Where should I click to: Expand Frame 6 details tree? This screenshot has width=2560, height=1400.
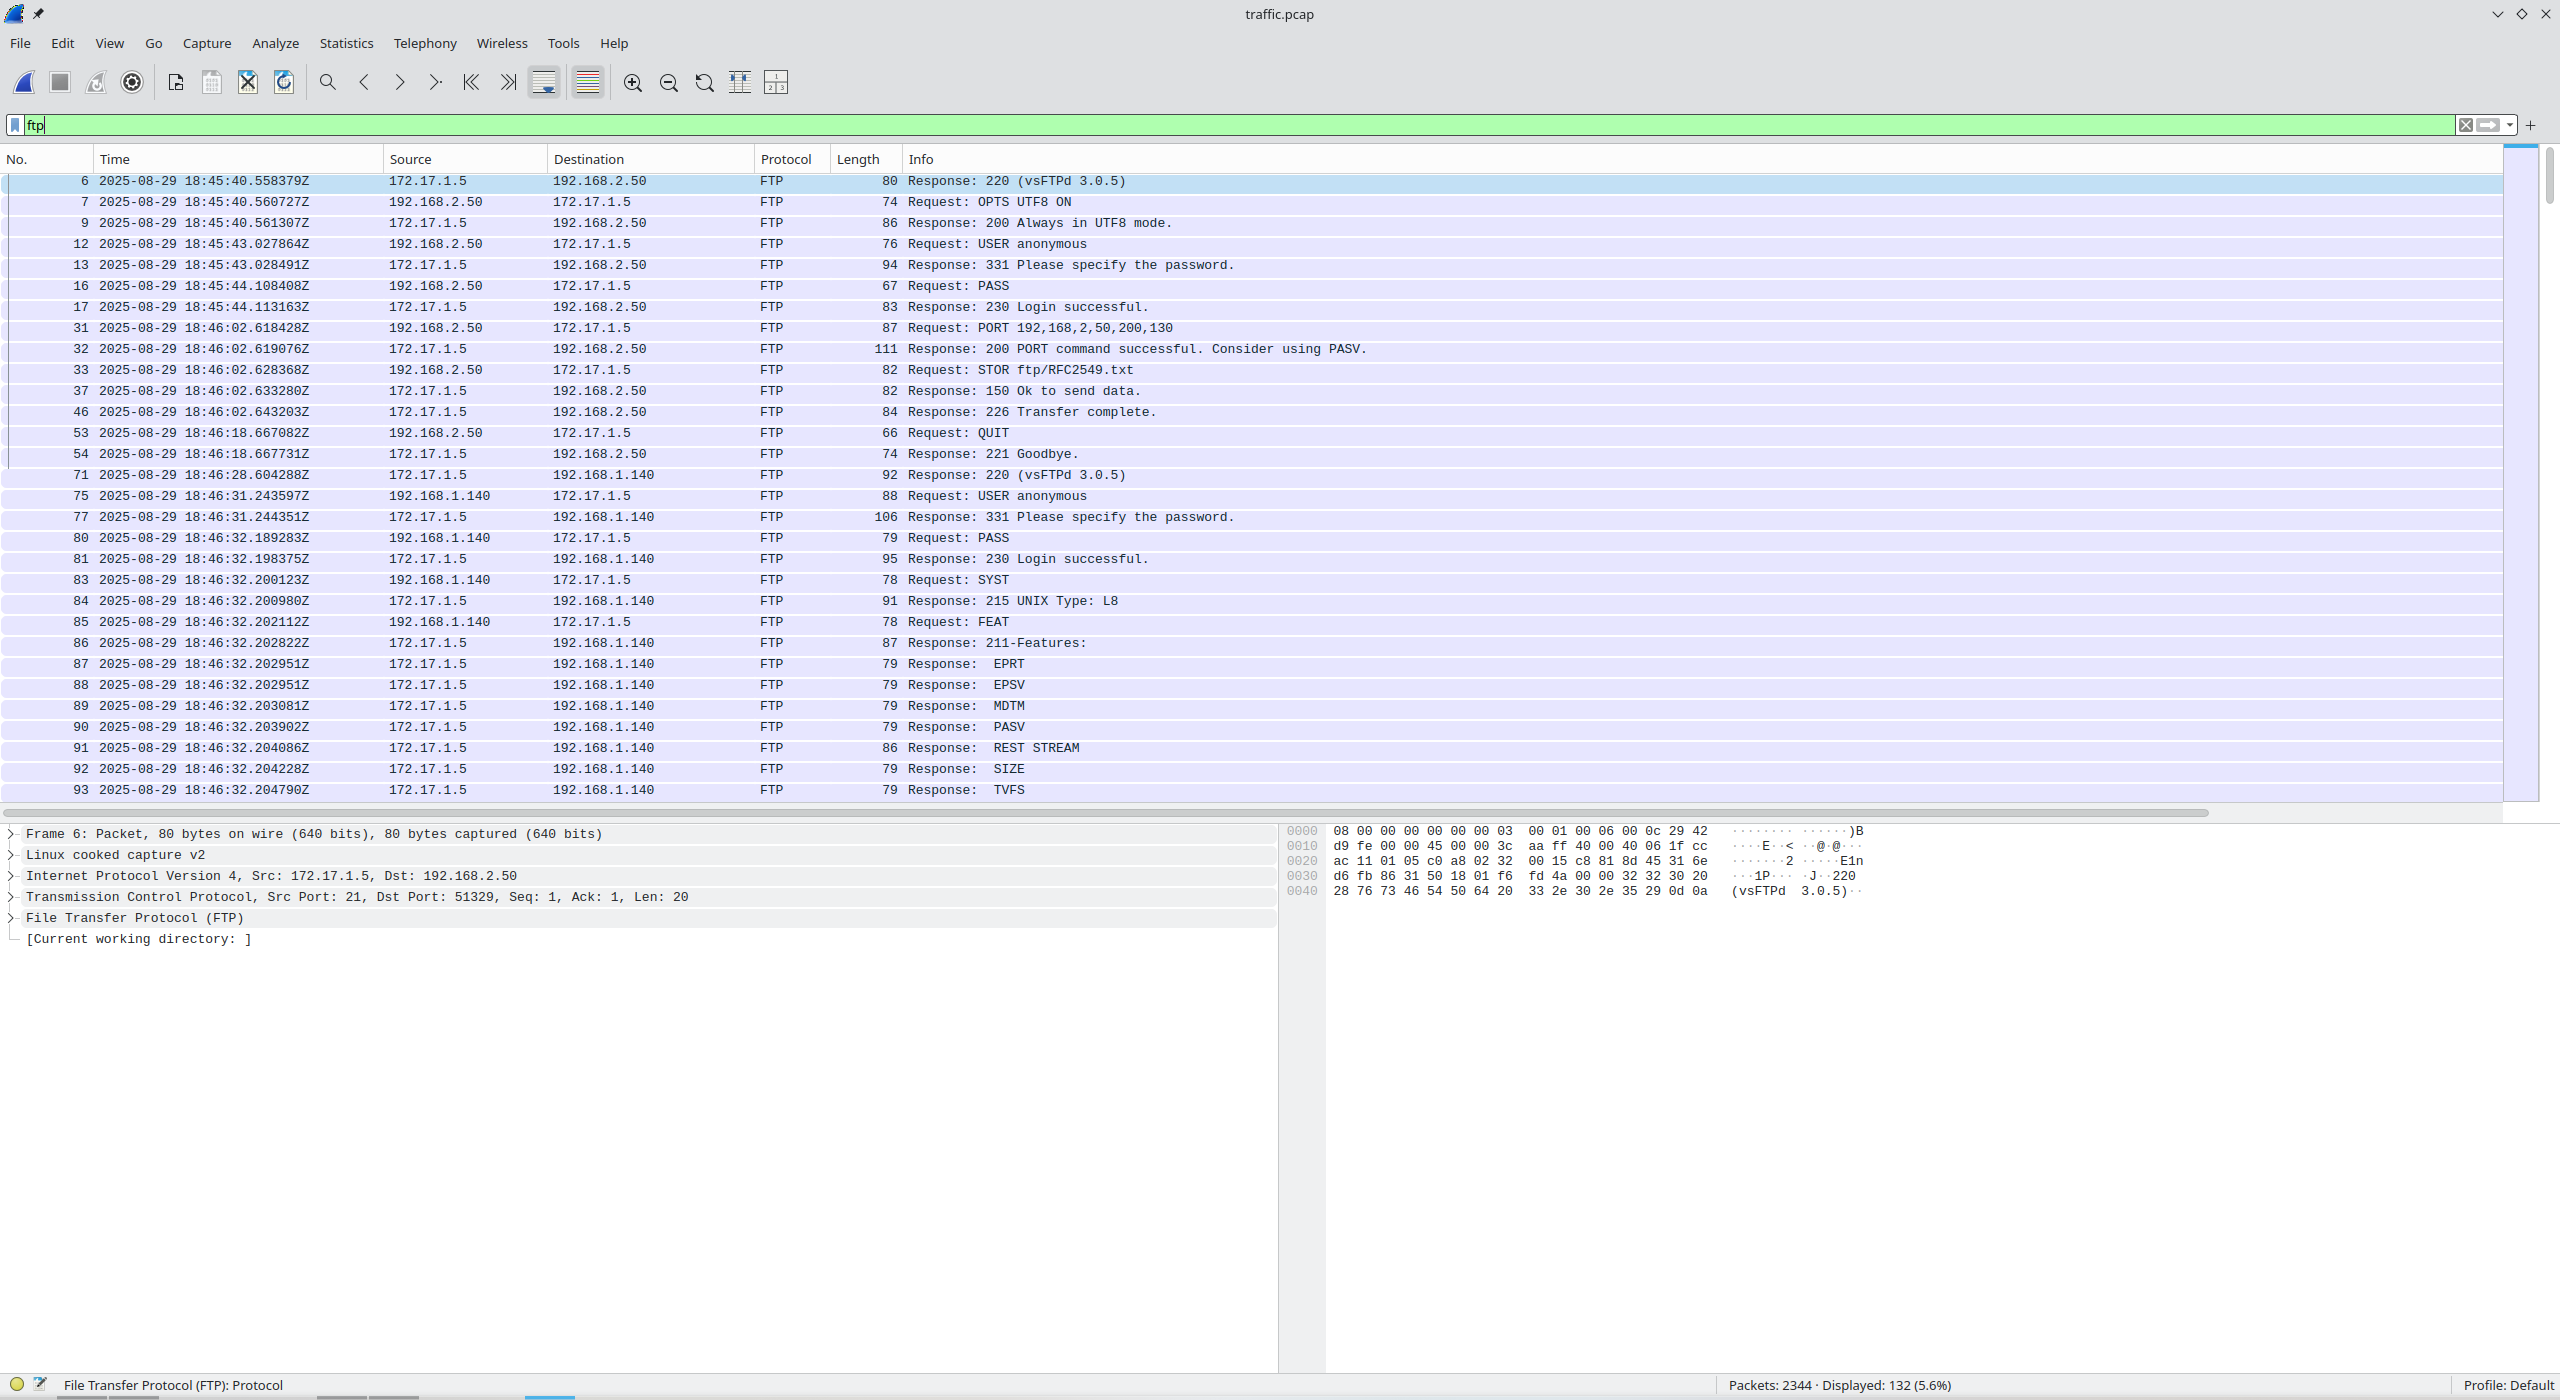[x=11, y=834]
